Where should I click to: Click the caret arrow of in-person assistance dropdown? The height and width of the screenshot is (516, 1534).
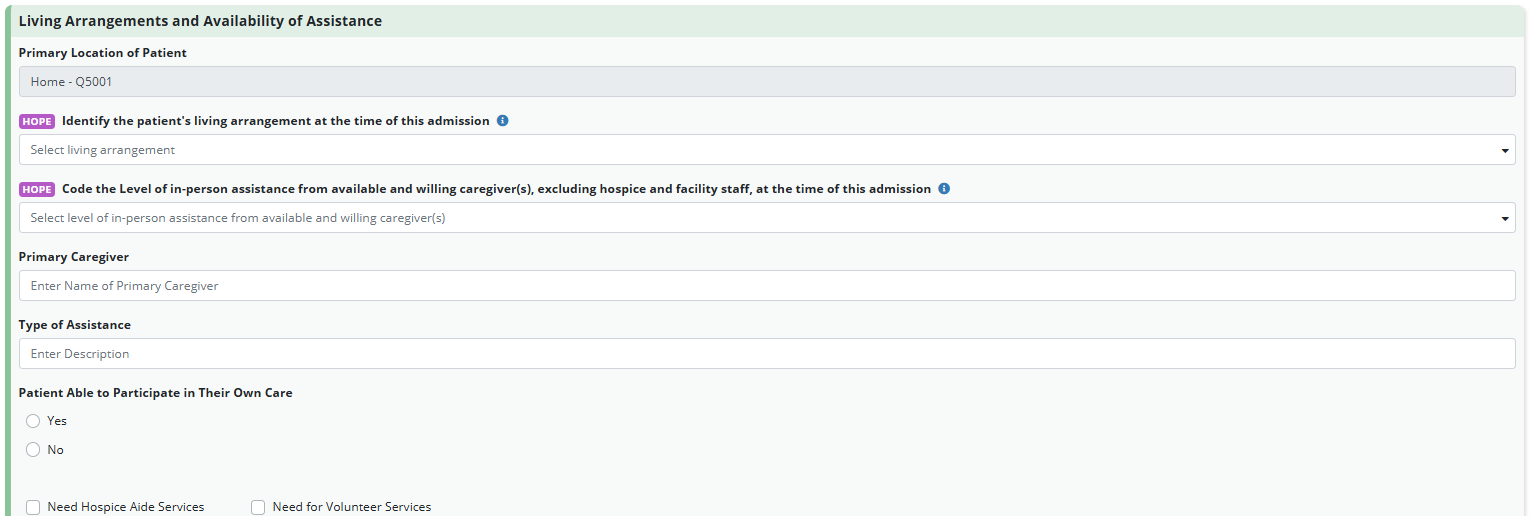pos(1504,219)
